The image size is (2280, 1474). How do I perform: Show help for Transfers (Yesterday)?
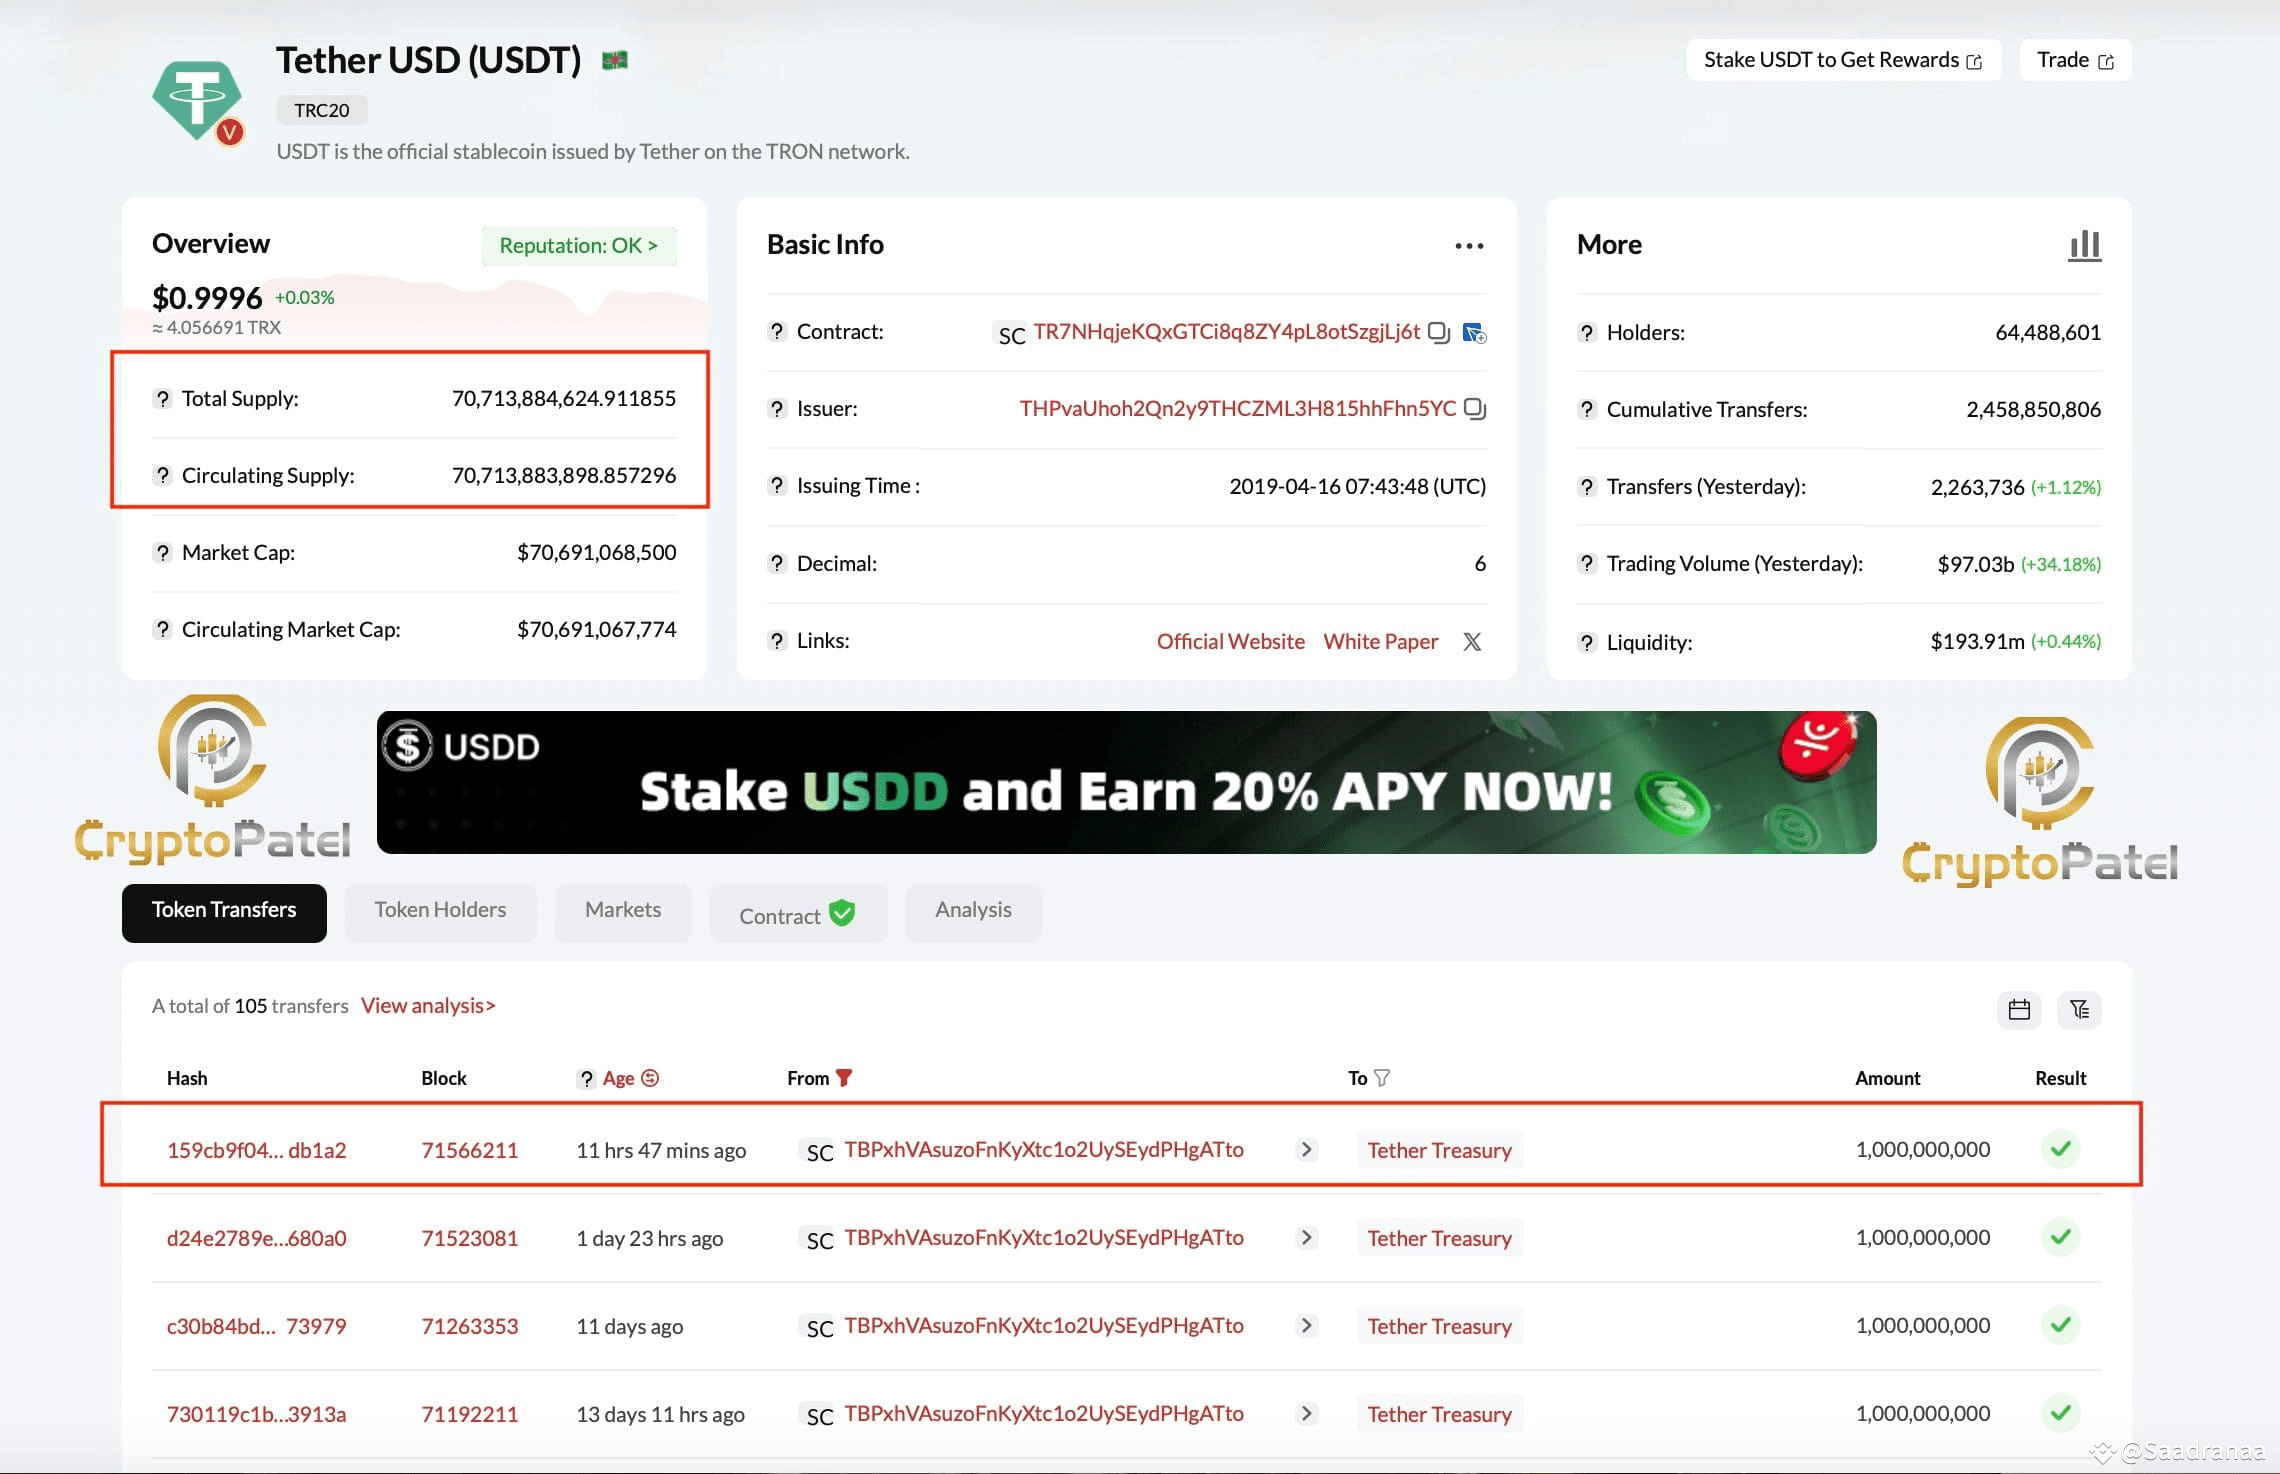pos(1587,486)
